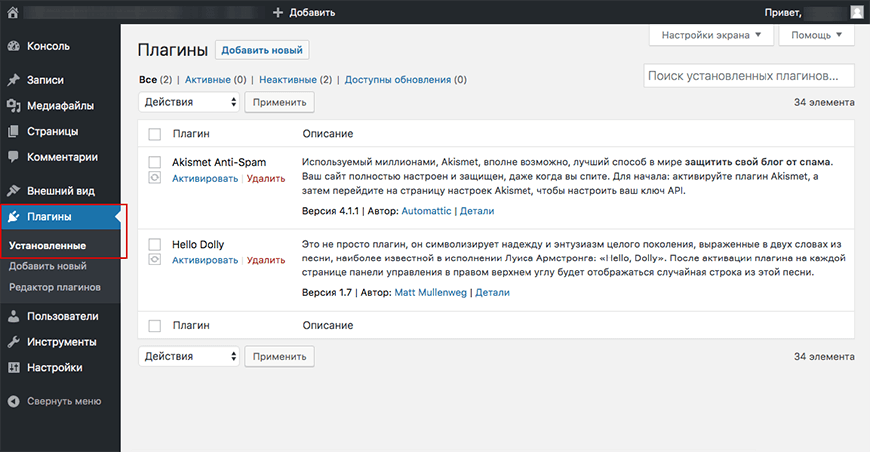This screenshot has width=870, height=452.
Task: Click the Пользователи user icon
Action: click(x=14, y=316)
